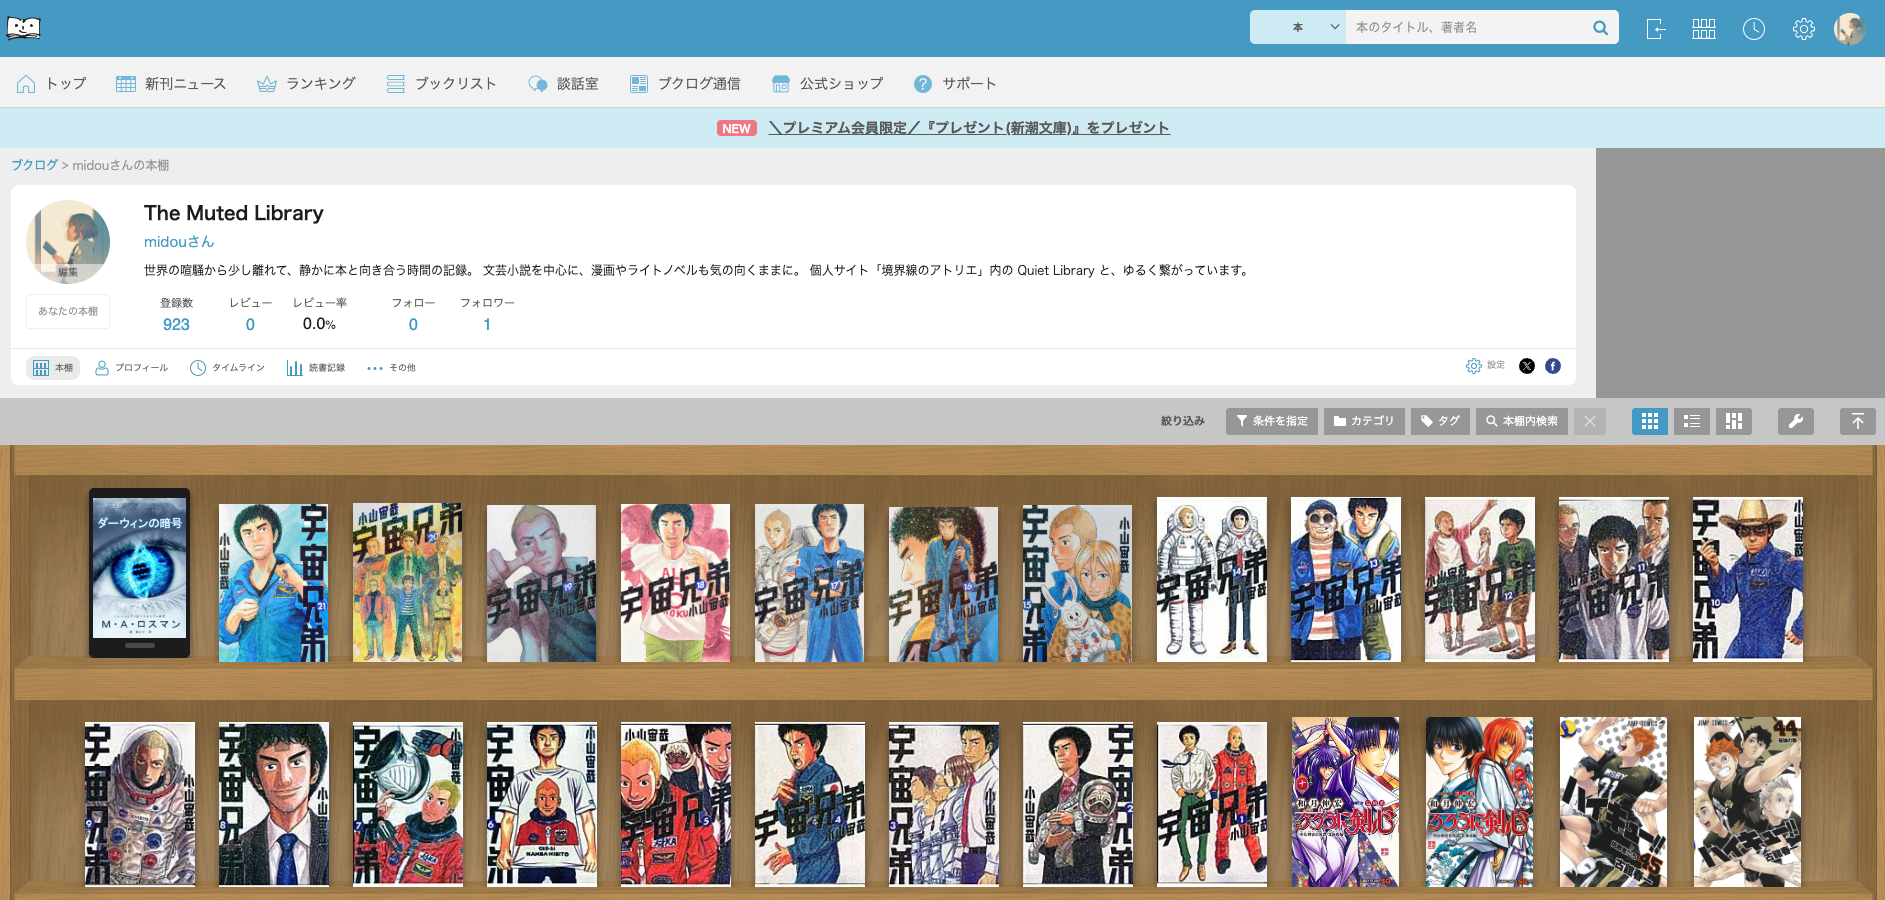This screenshot has height=900, width=1885.
Task: Open the ハイキュー!! volume 44 cover
Action: point(1748,802)
